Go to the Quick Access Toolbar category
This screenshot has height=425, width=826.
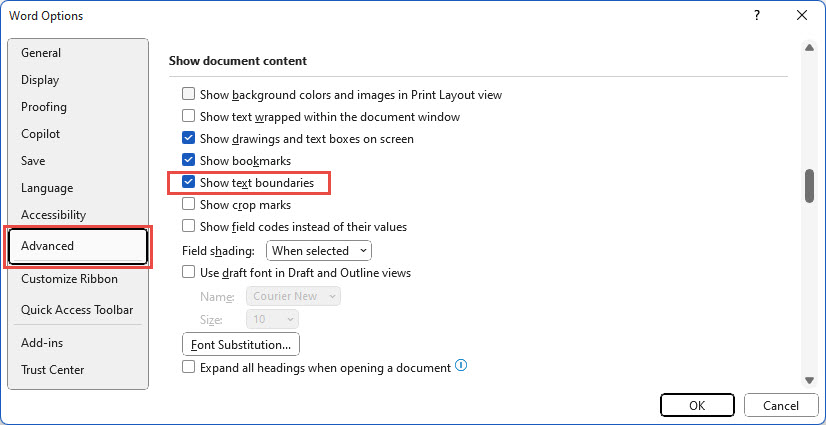tap(78, 310)
